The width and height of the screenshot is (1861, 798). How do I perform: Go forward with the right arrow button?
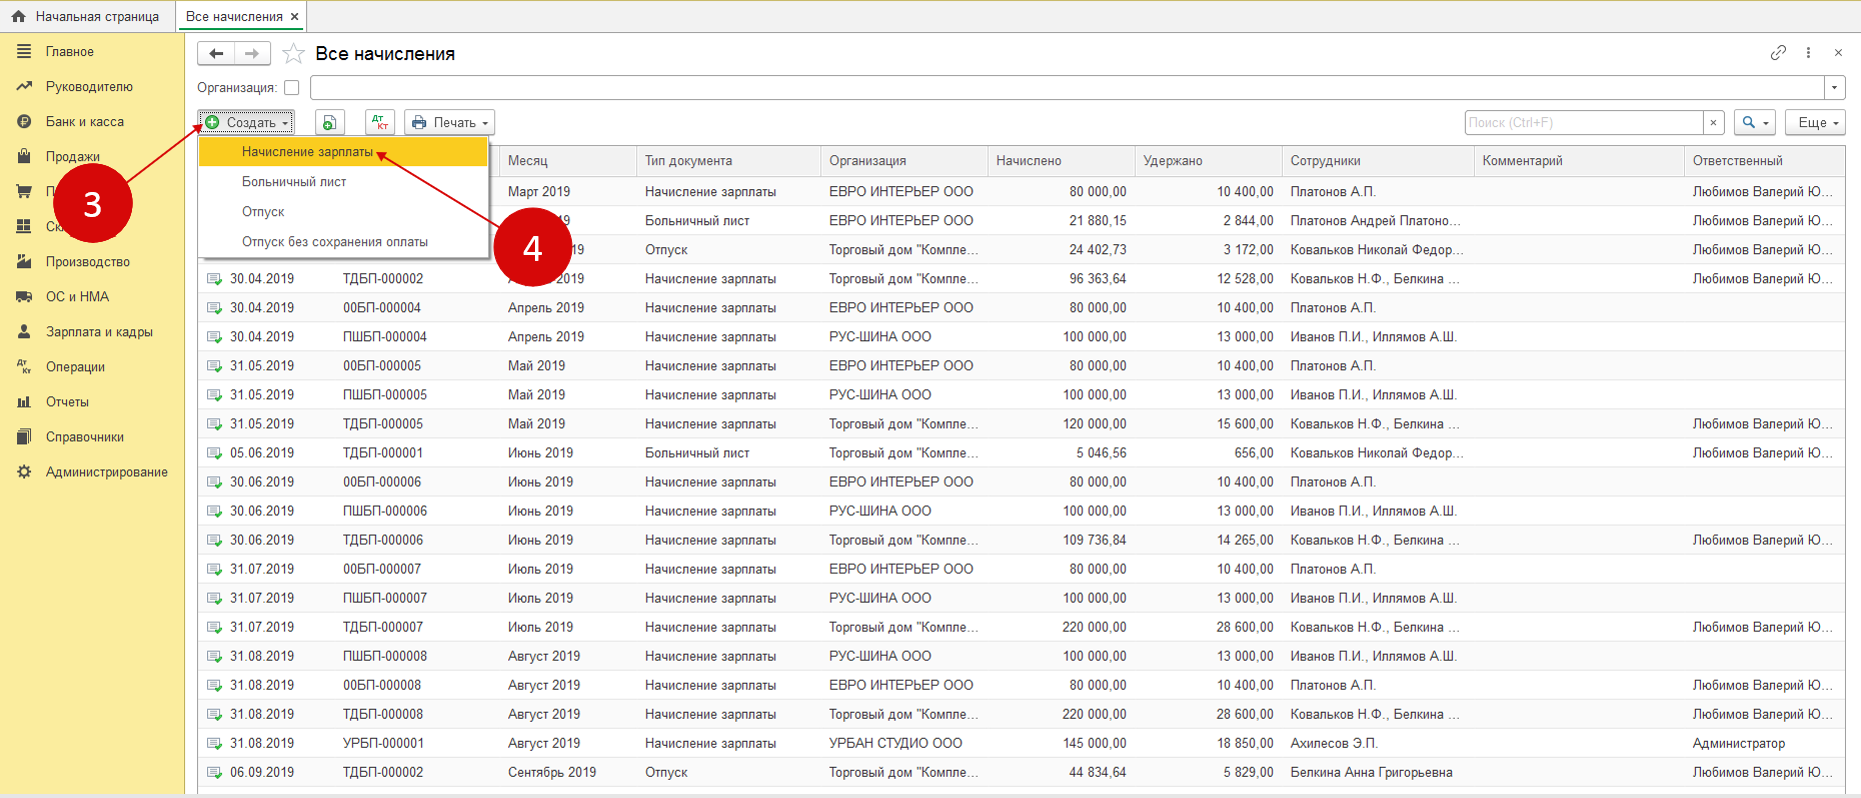[252, 53]
